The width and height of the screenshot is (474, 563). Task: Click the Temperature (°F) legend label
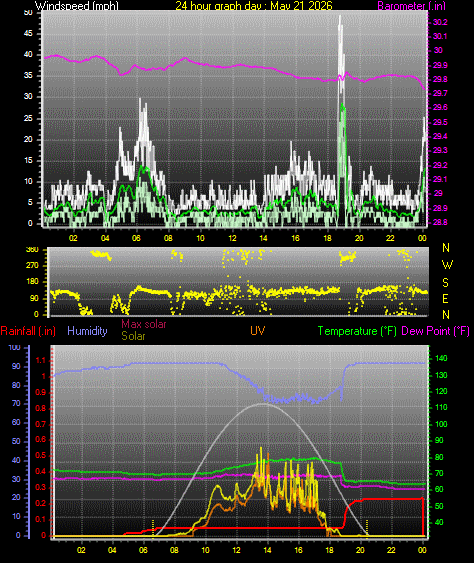coord(357,331)
